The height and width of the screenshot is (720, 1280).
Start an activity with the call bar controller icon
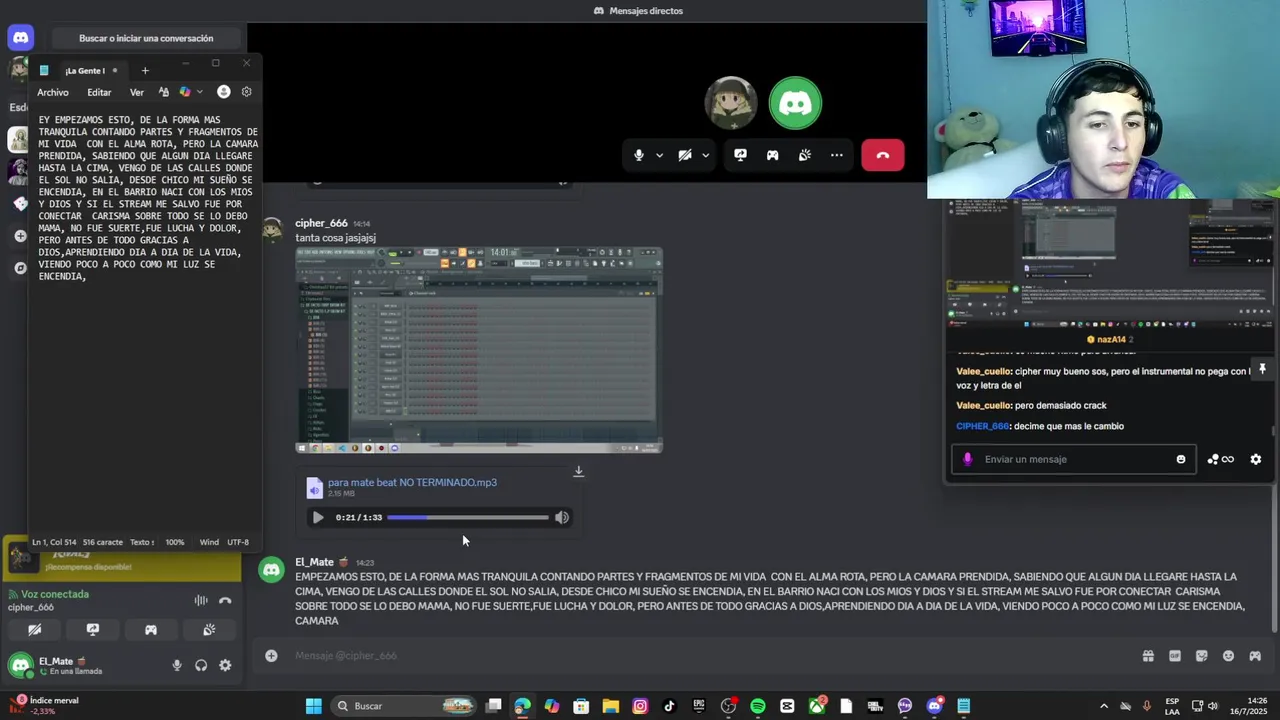pyautogui.click(x=773, y=155)
